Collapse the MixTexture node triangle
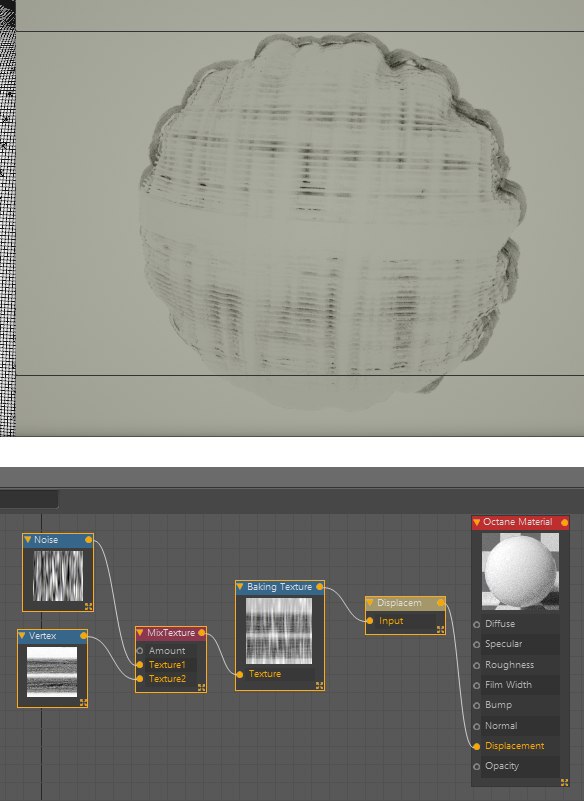Image resolution: width=584 pixels, height=801 pixels. pyautogui.click(x=140, y=633)
